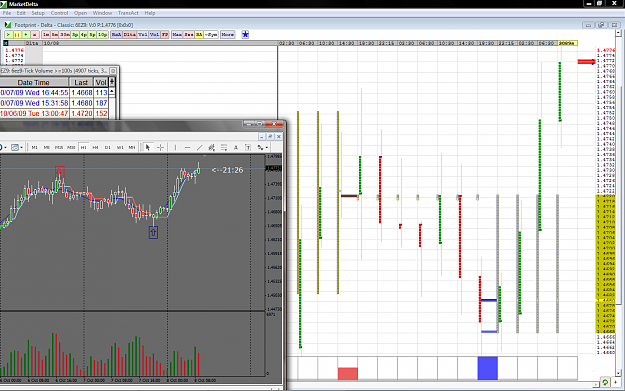This screenshot has height=391, width=625.
Task: Click the FP toolbar button
Action: (x=165, y=35)
